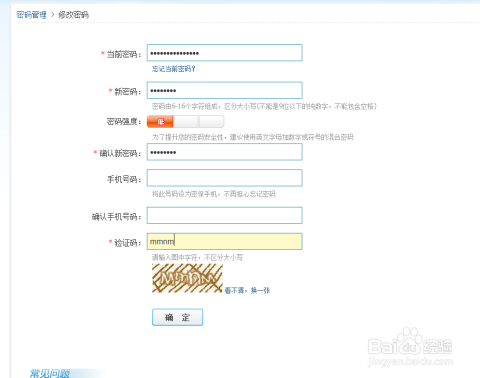
Task: Open the 密码管理 breadcrumb link
Action: [x=32, y=15]
